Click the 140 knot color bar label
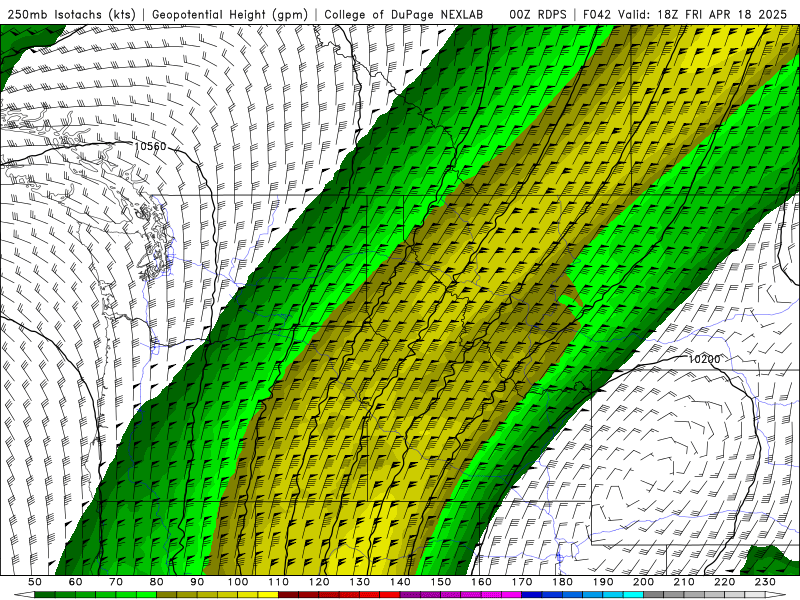 [400, 582]
